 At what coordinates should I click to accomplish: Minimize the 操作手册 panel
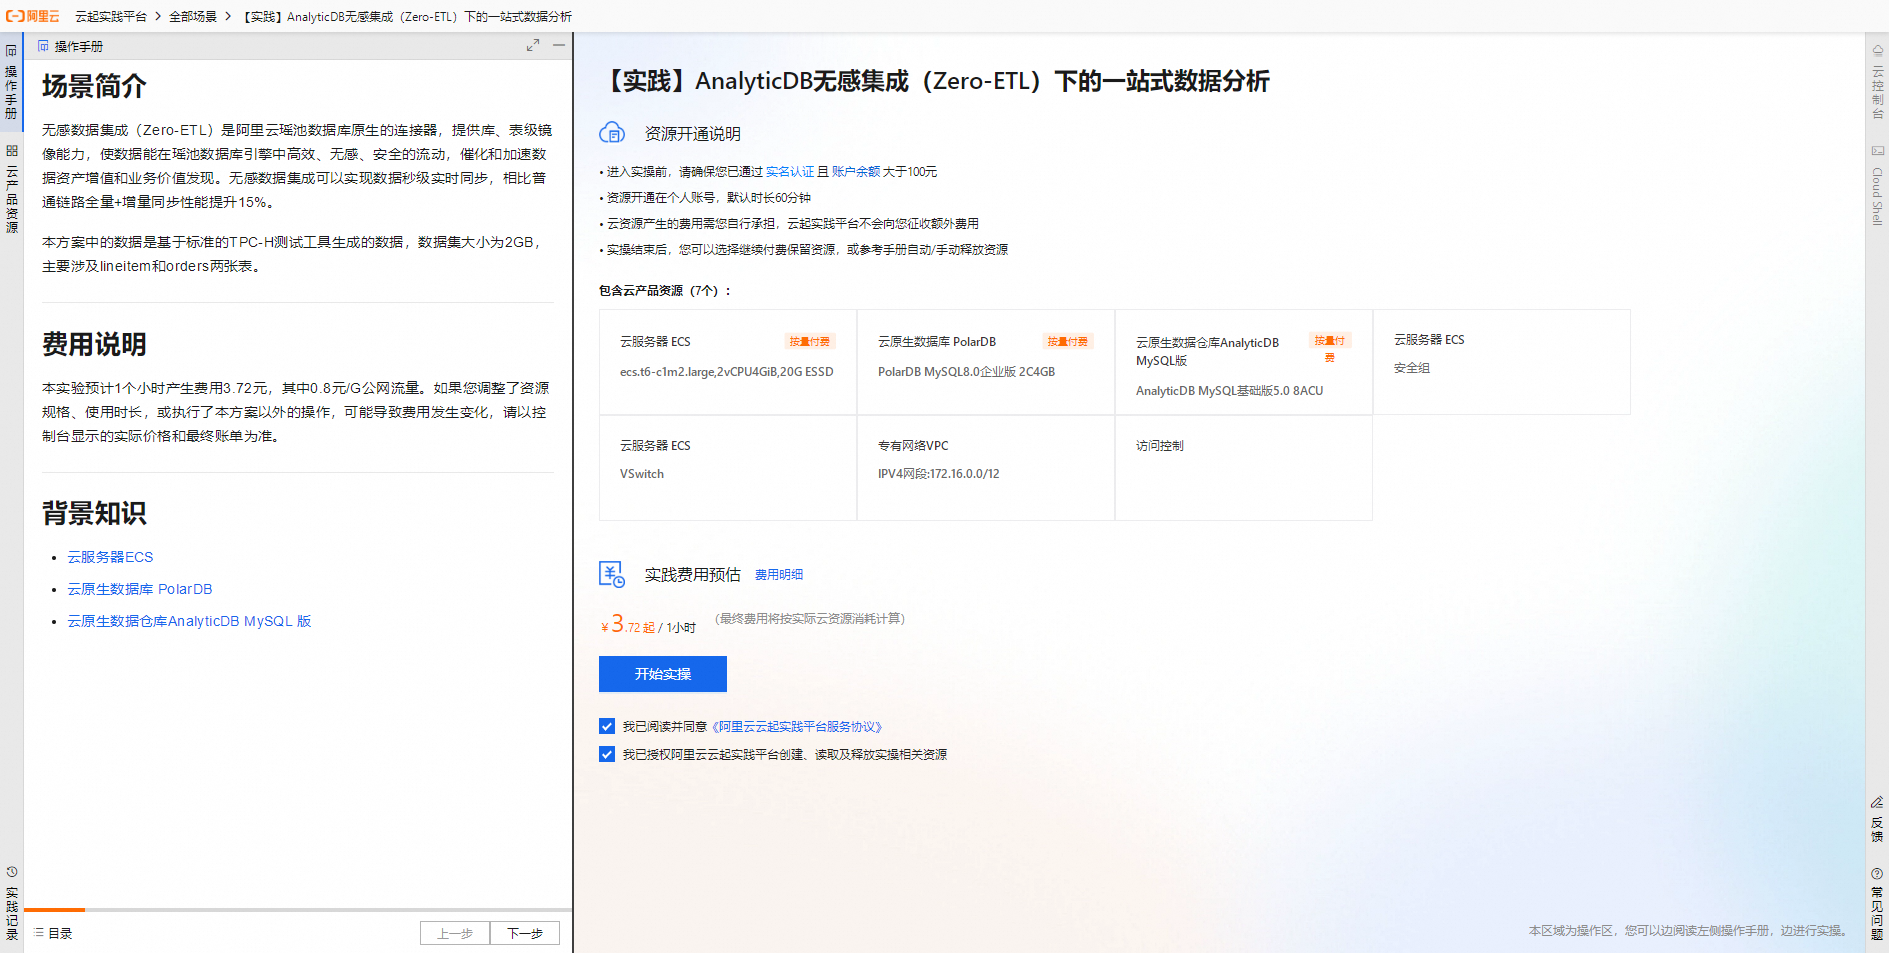click(559, 46)
